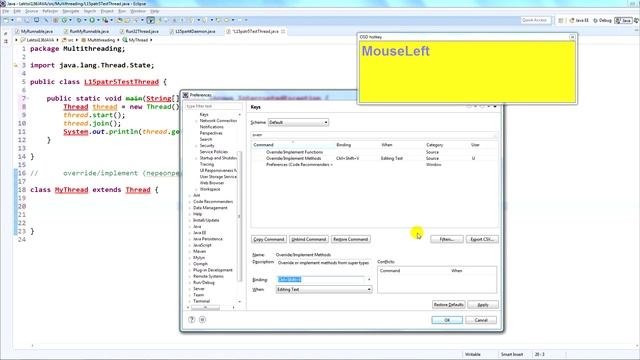640x360 pixels.
Task: Click the Filters... button
Action: point(447,239)
